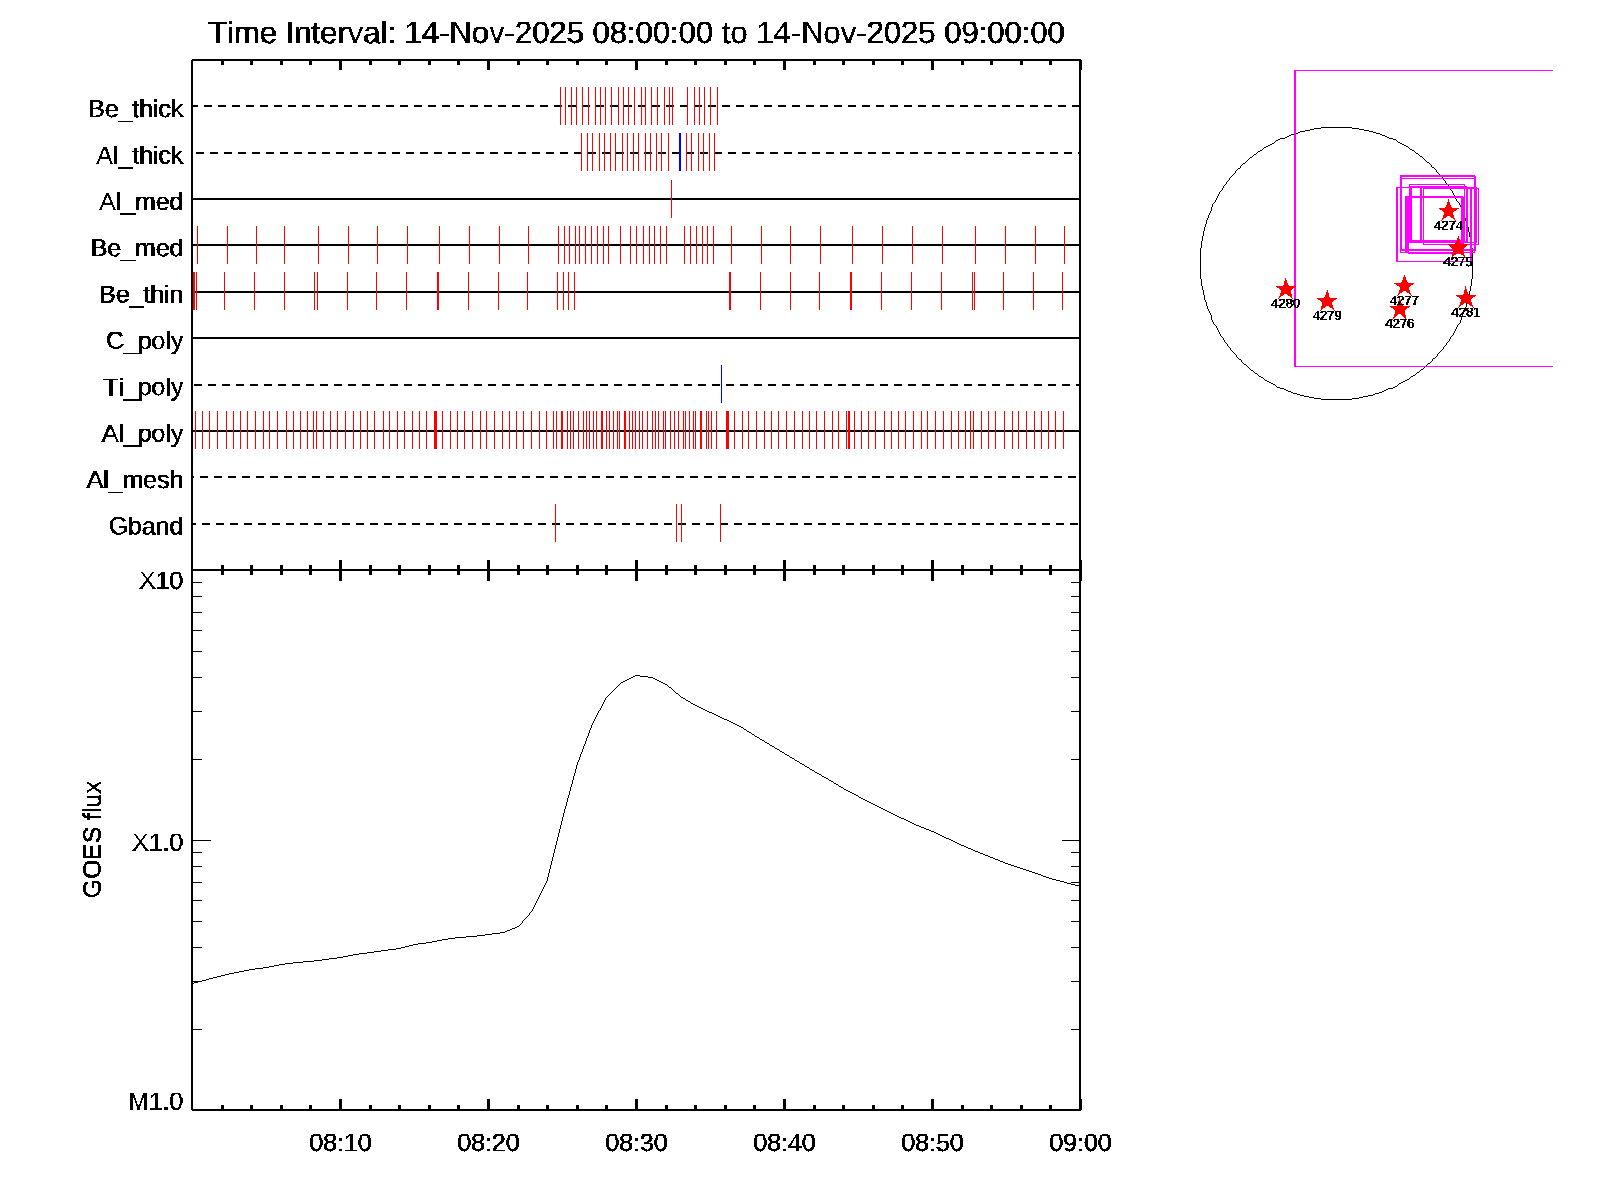
Task: Pick the star for active region 4280
Action: [1286, 289]
